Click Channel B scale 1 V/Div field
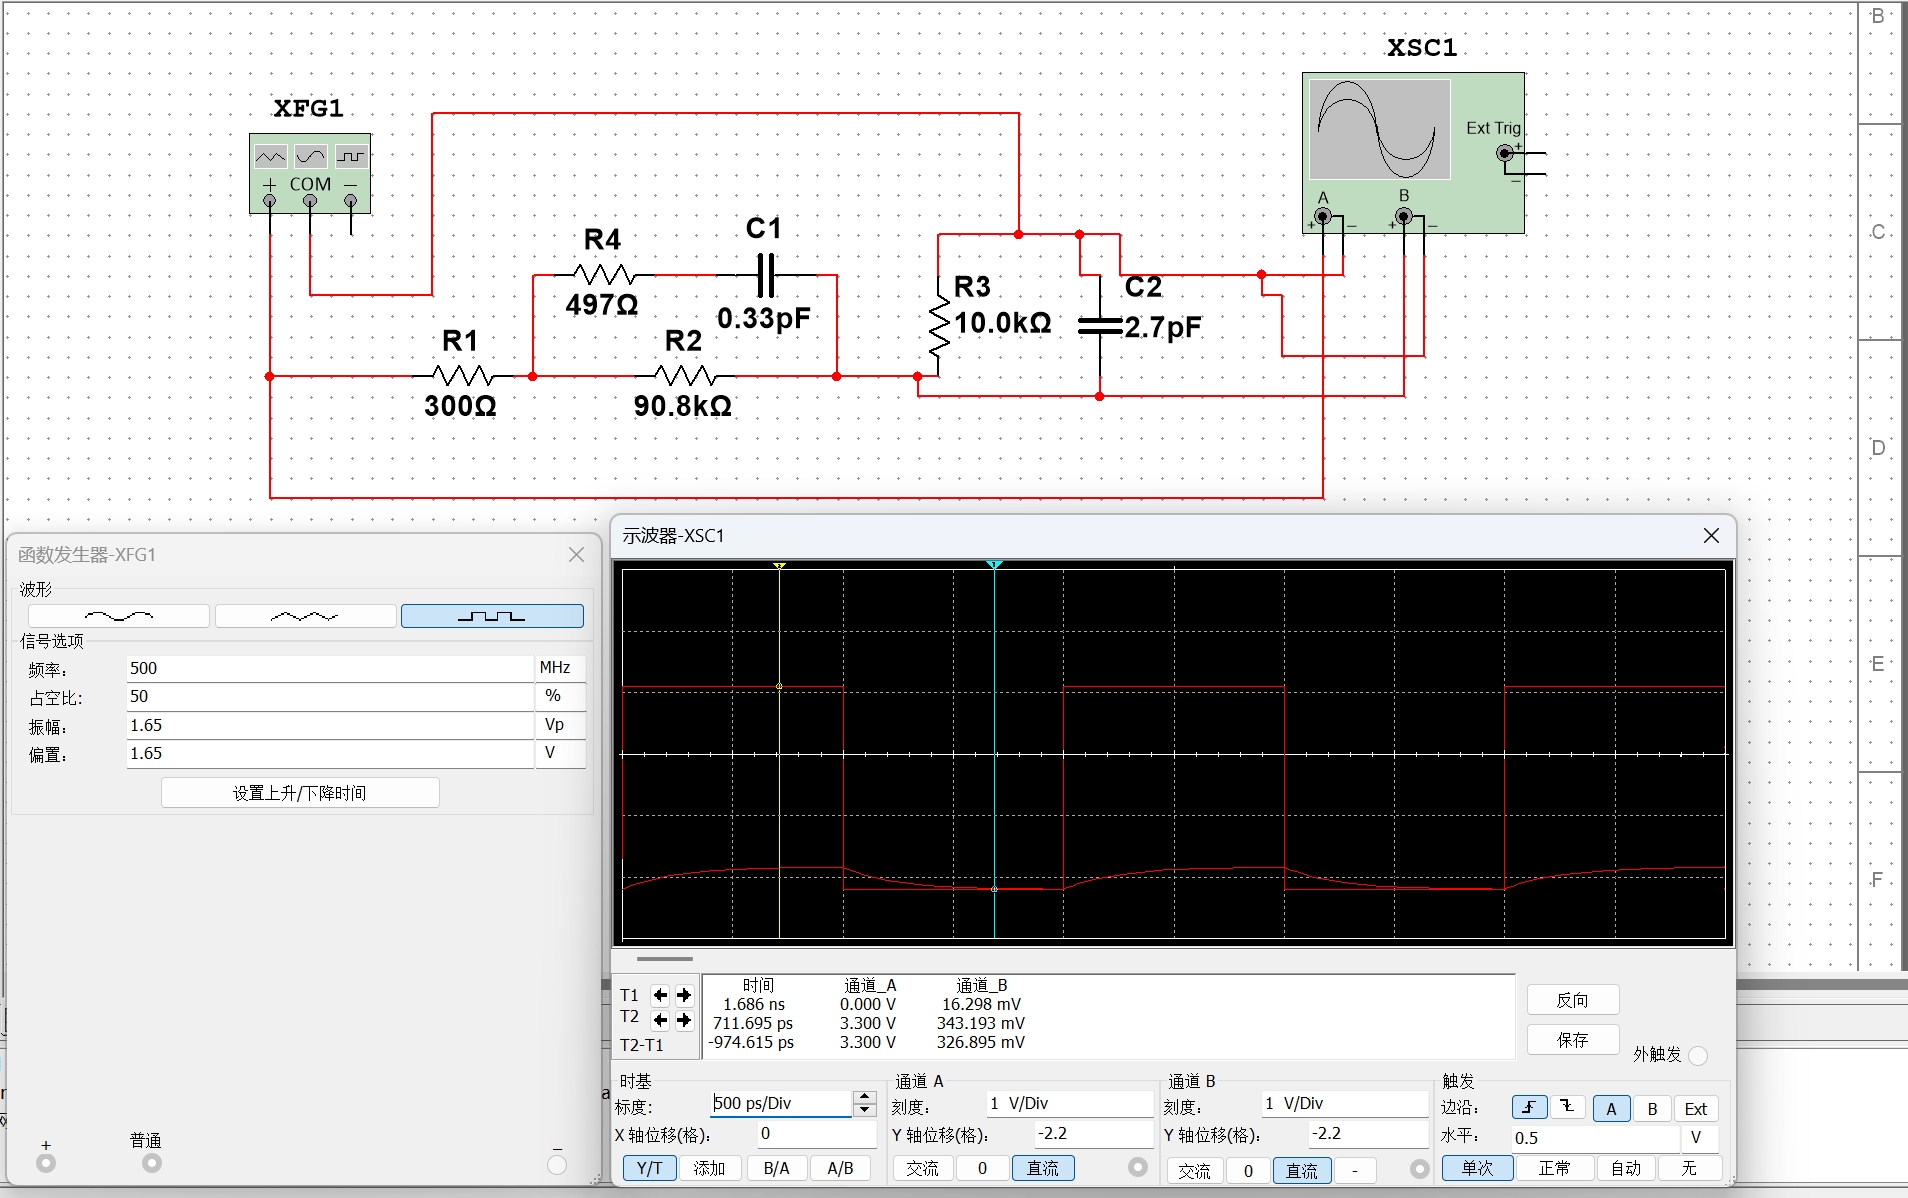The image size is (1908, 1198). click(x=1344, y=1103)
